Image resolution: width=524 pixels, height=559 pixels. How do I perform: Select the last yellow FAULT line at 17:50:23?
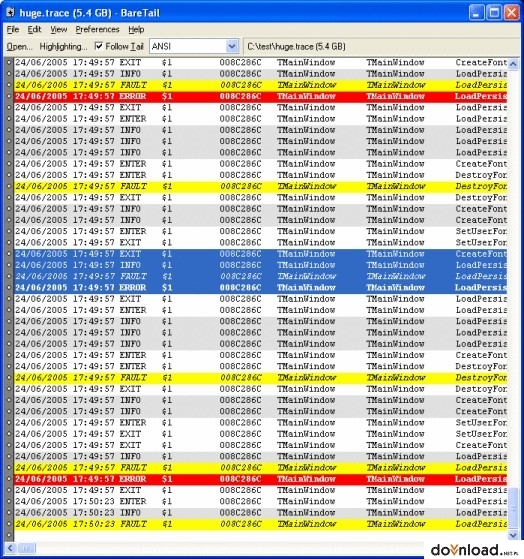(x=260, y=524)
